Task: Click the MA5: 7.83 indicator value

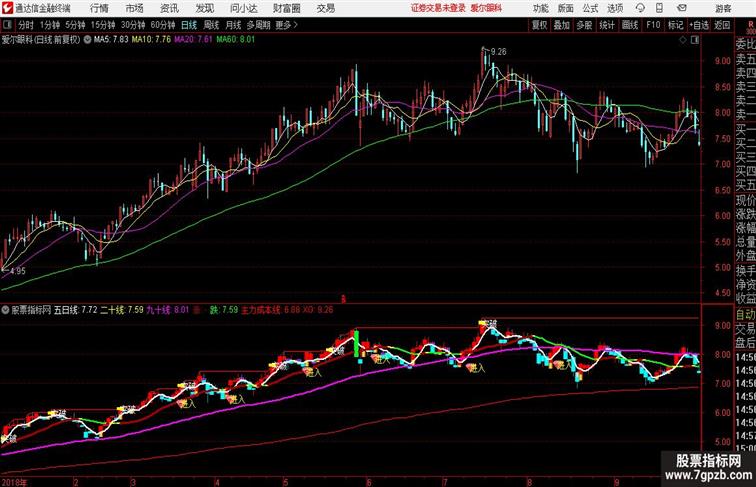Action: coord(111,40)
